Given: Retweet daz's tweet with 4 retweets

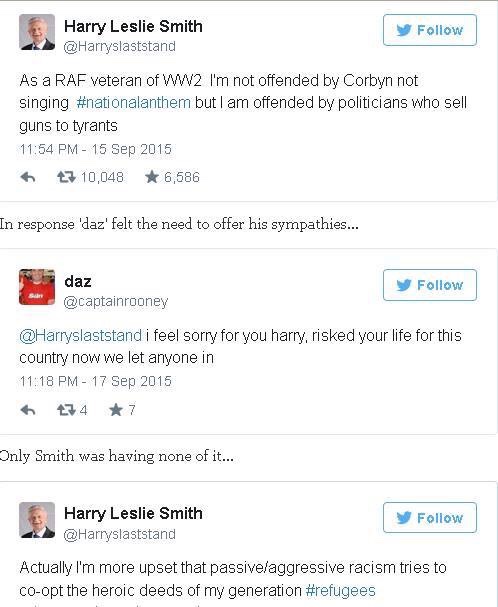Looking at the screenshot, I should point(66,410).
